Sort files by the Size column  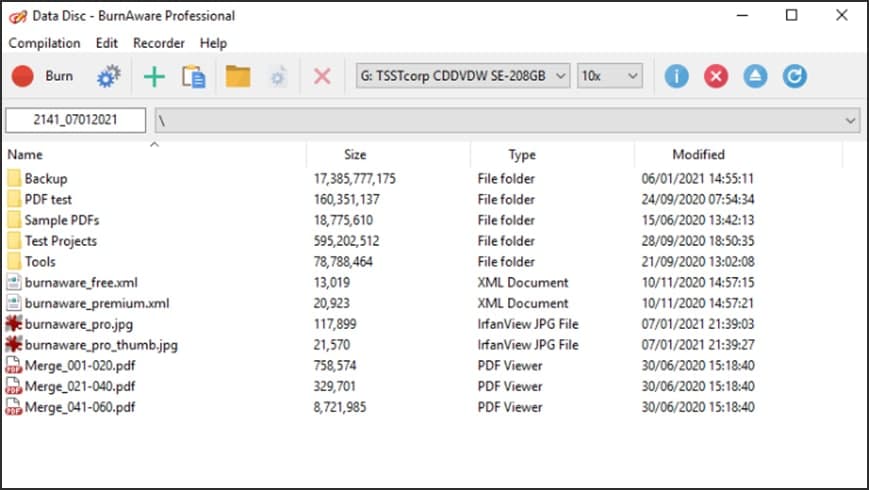tap(355, 155)
